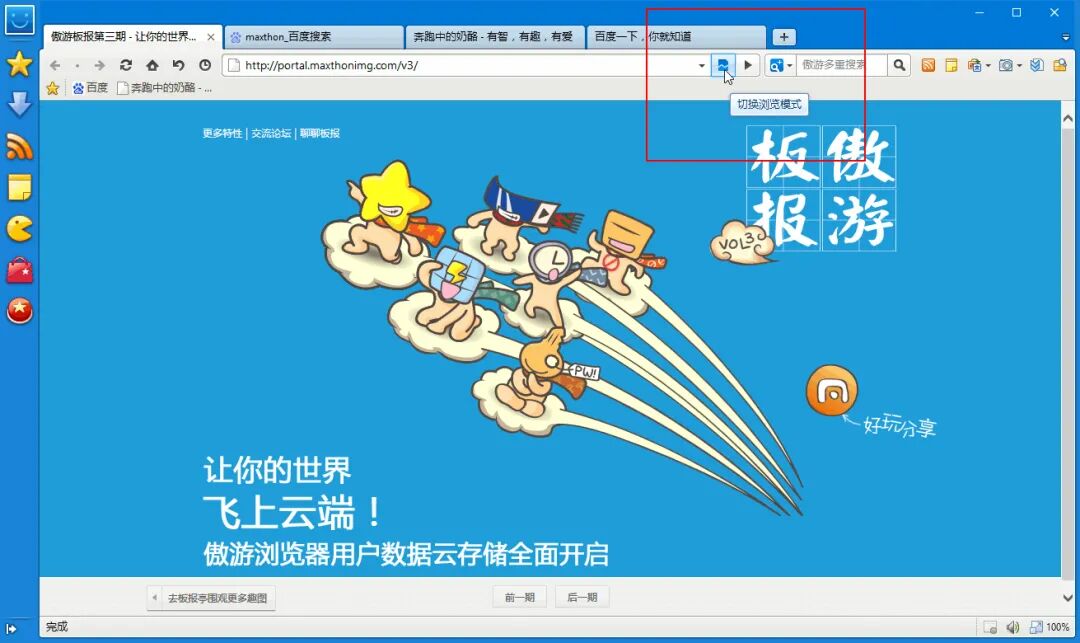The image size is (1080, 643).
Task: Click the Maxthon multi-search input box
Action: [x=842, y=65]
